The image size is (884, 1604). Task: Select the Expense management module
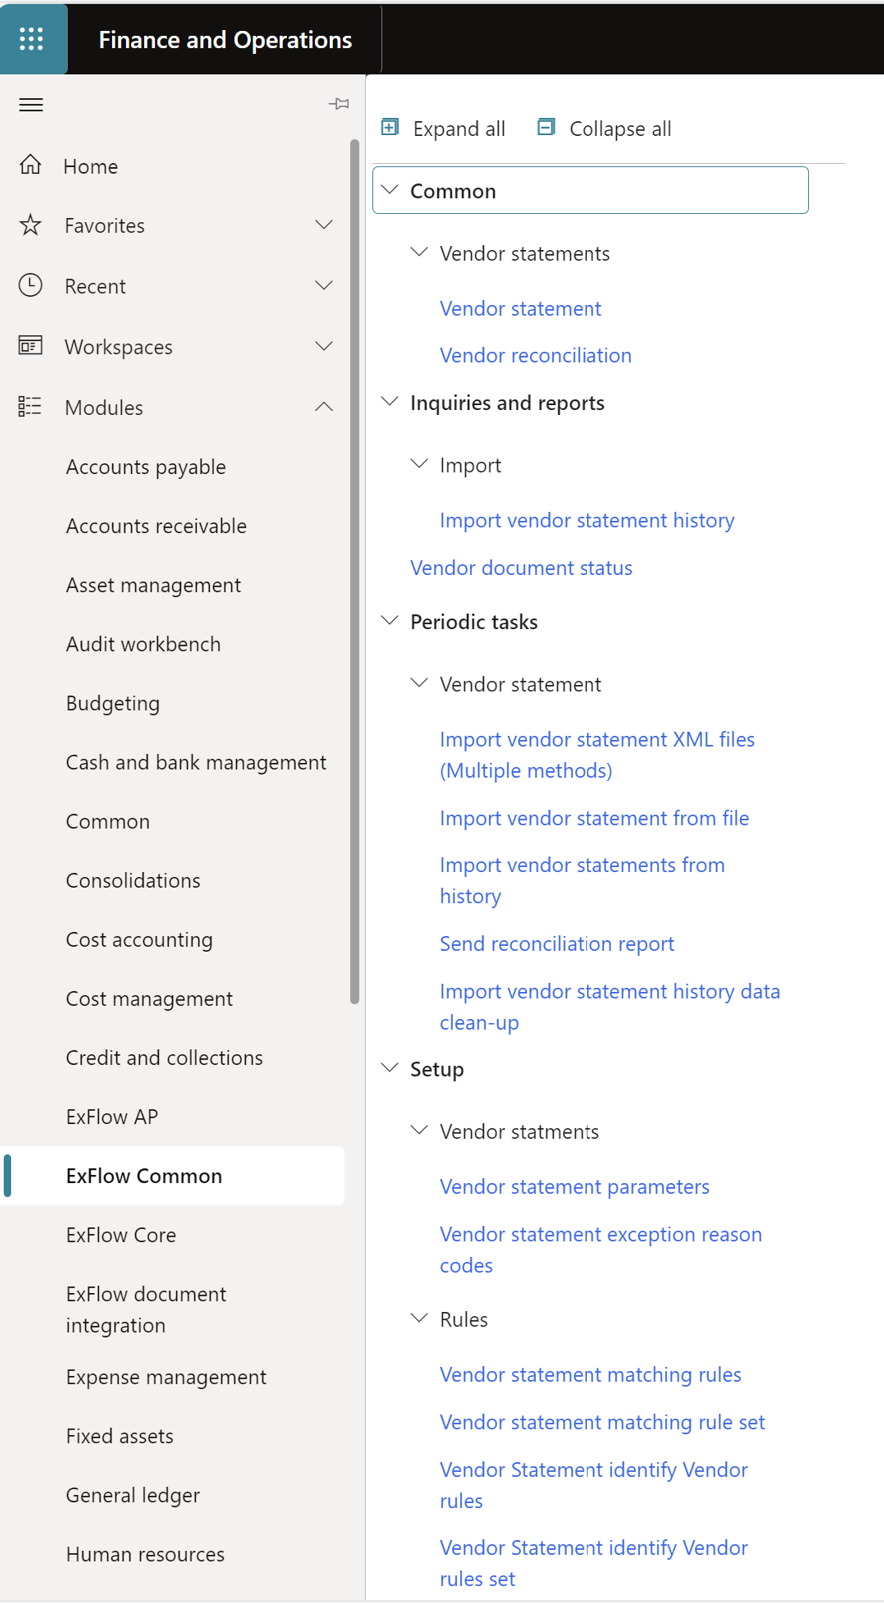(x=166, y=1377)
